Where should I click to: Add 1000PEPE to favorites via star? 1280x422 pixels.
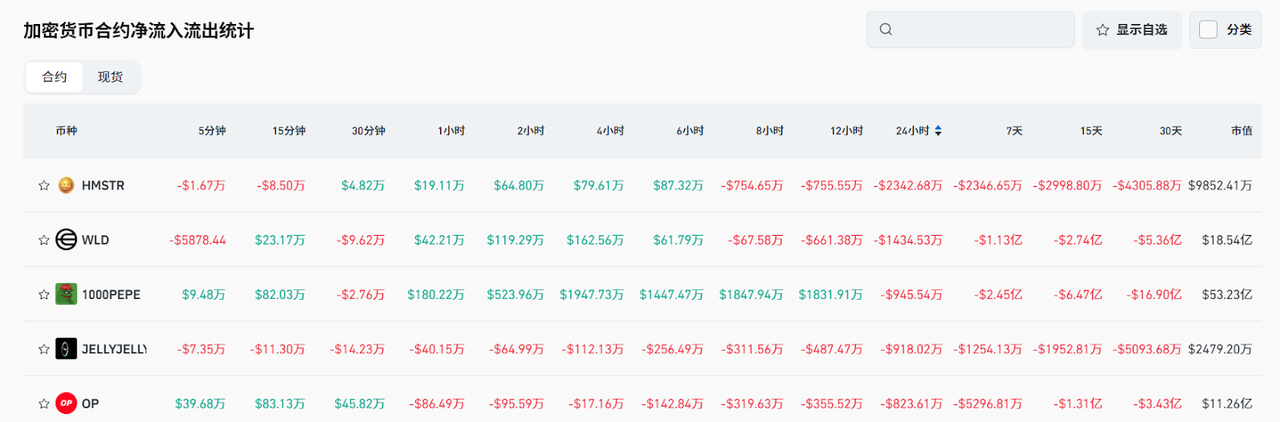coord(44,295)
